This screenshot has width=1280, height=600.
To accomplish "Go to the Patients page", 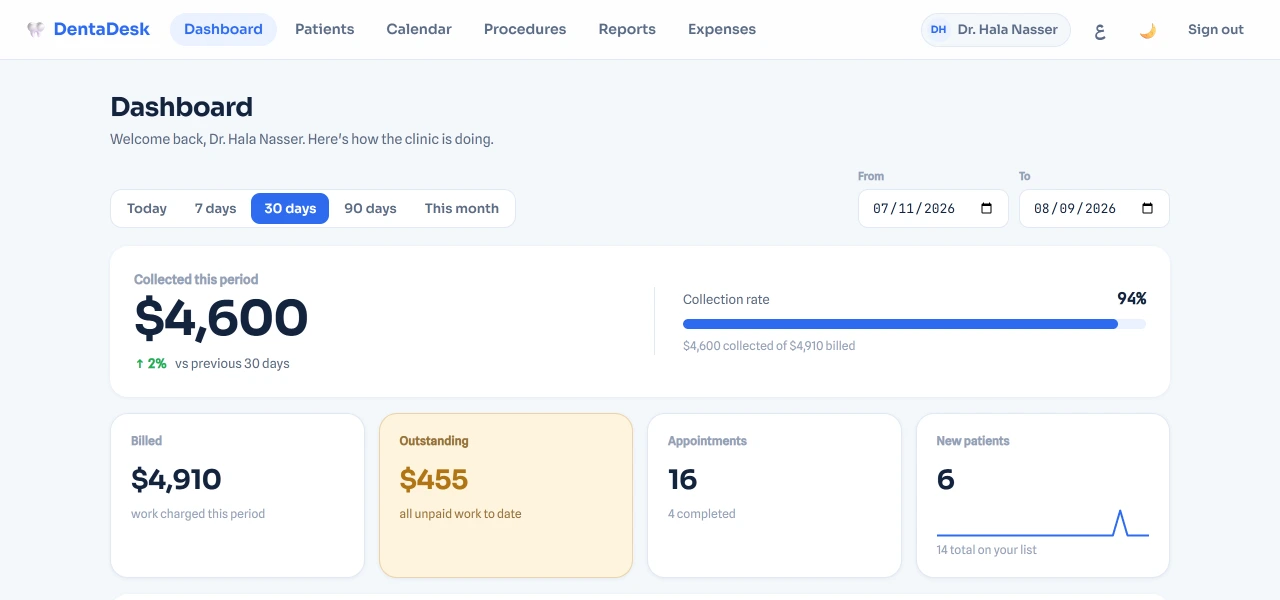I will (325, 29).
